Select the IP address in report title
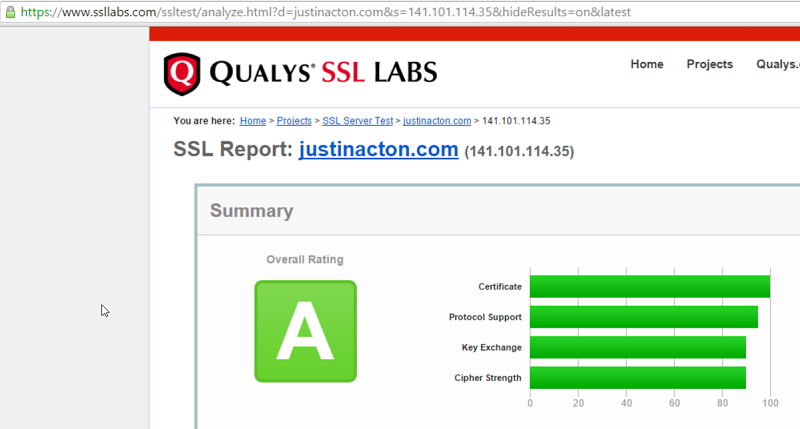 tap(519, 152)
